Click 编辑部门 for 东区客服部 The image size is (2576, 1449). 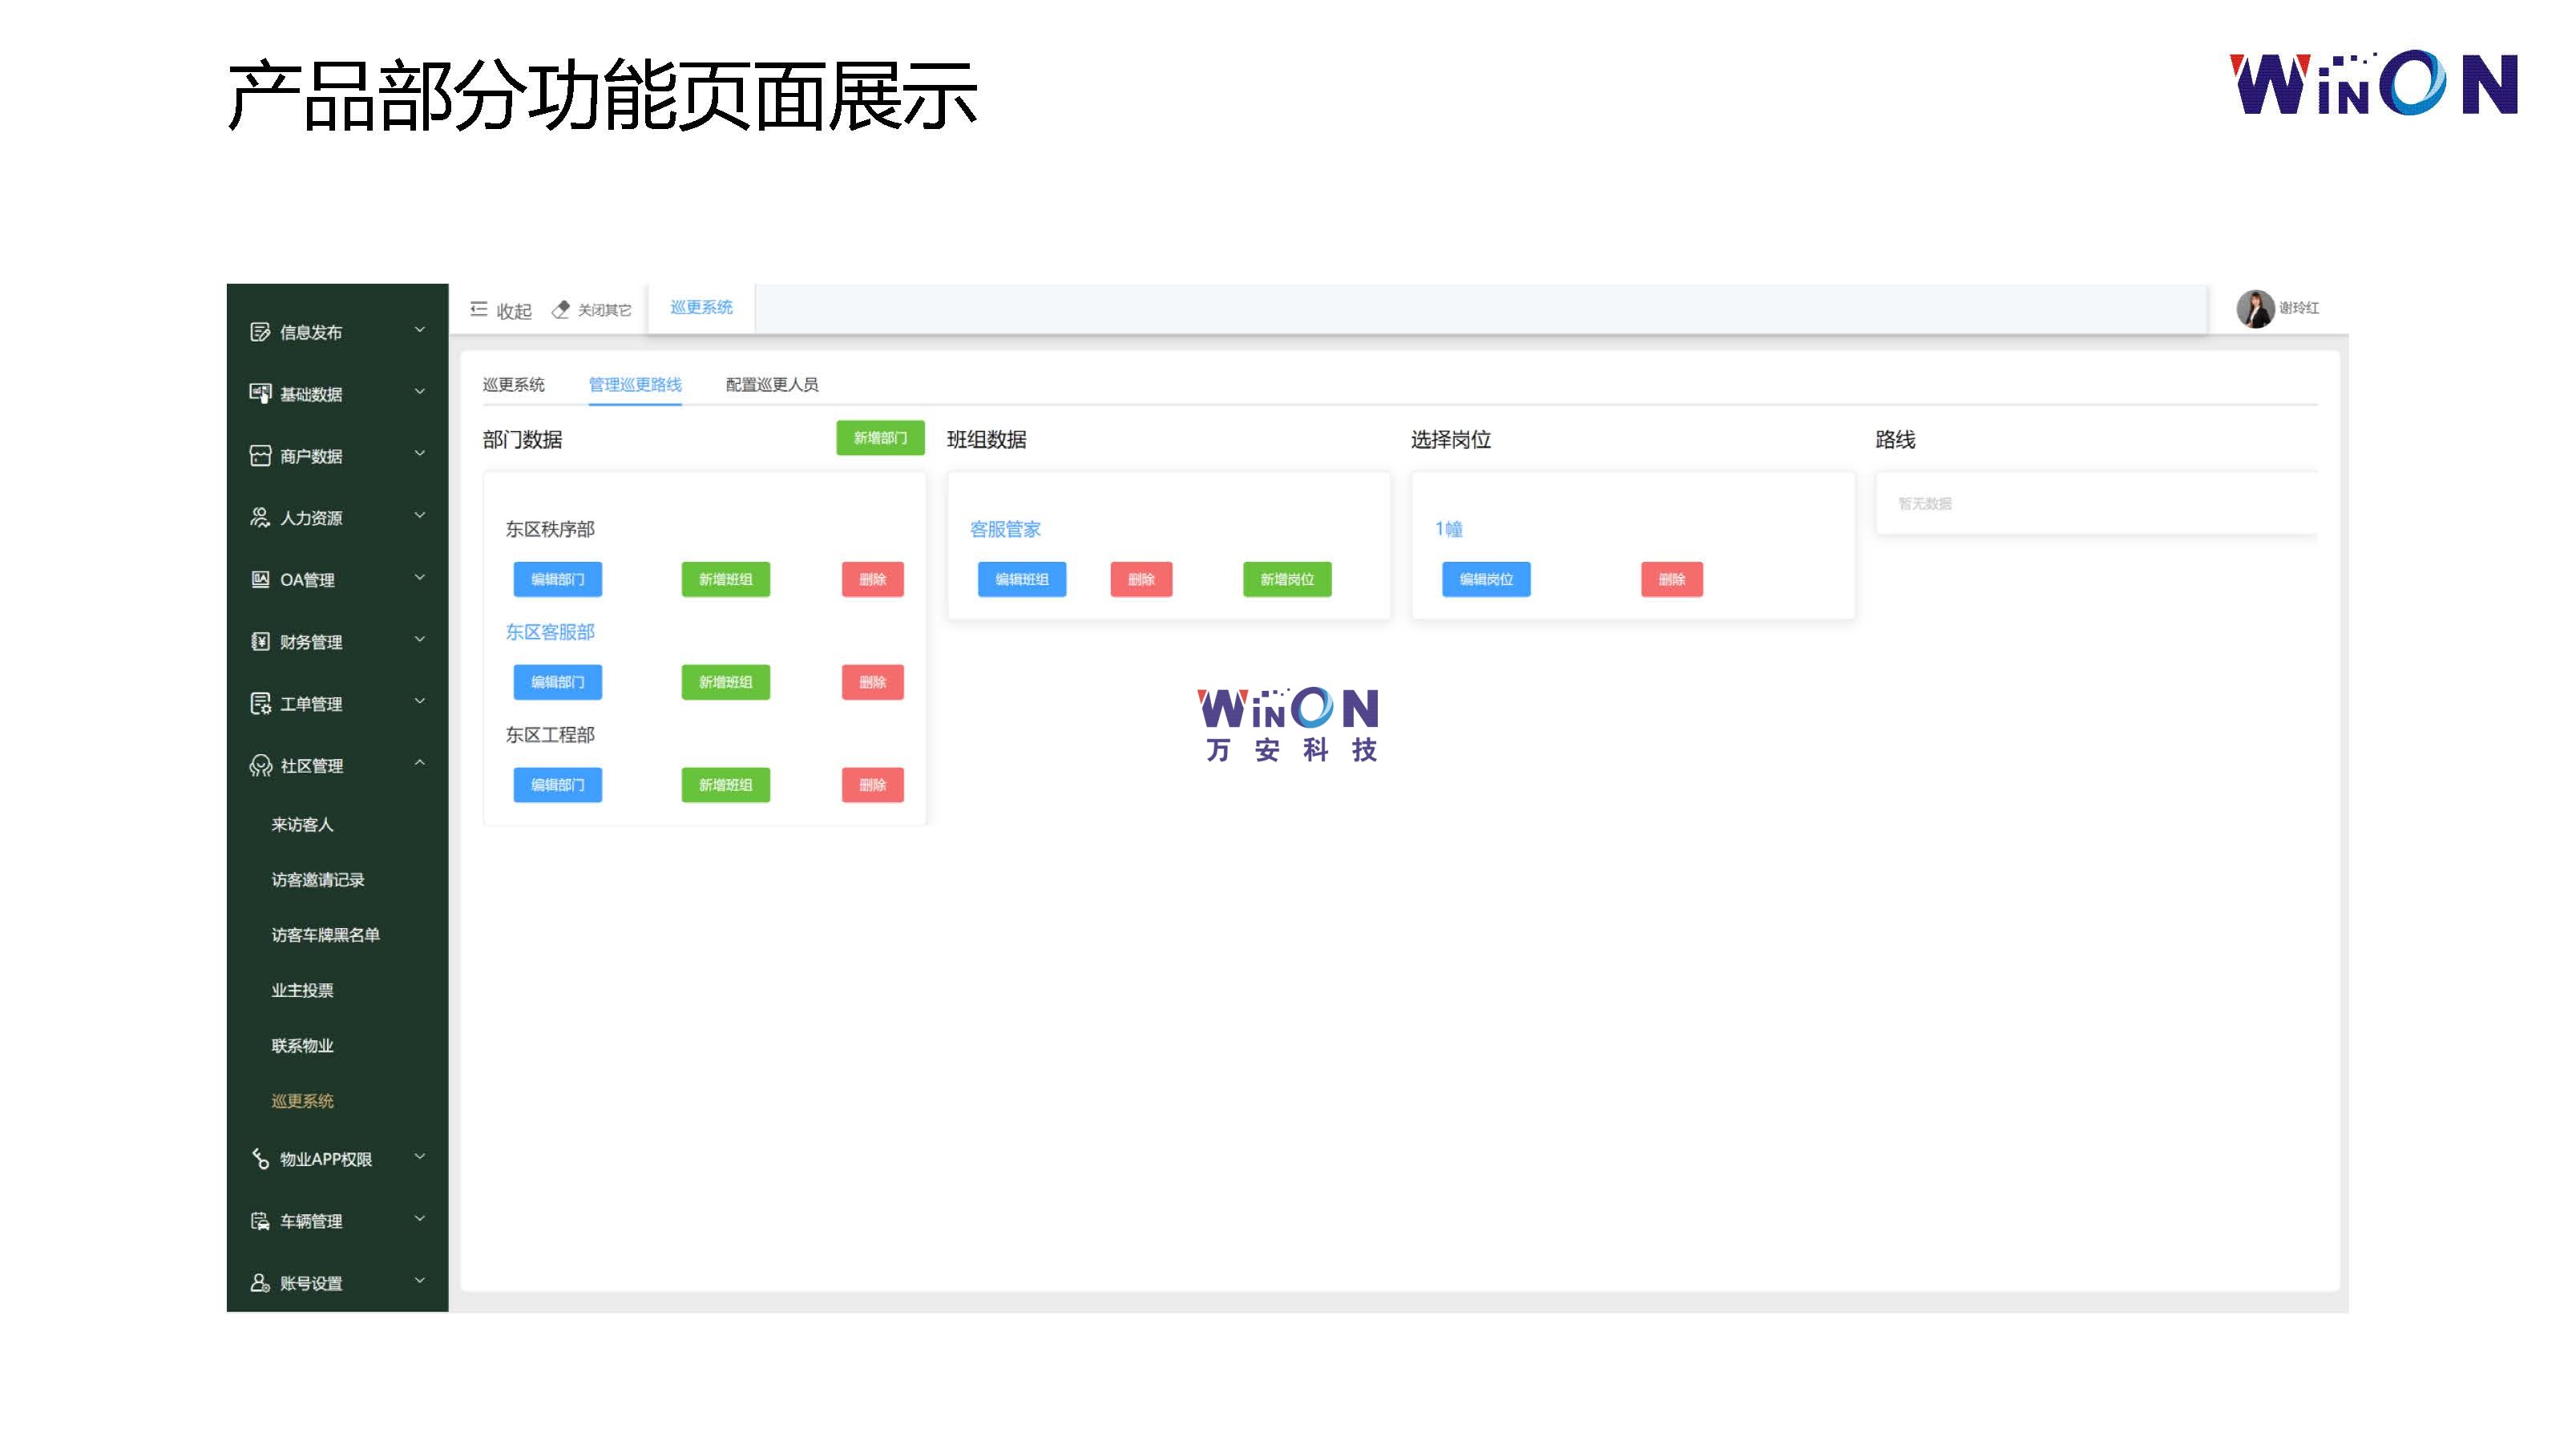558,683
